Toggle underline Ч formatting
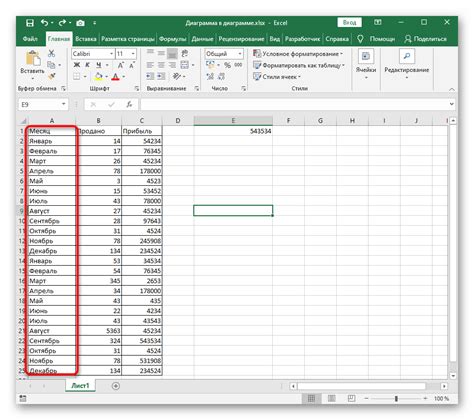 click(x=99, y=65)
